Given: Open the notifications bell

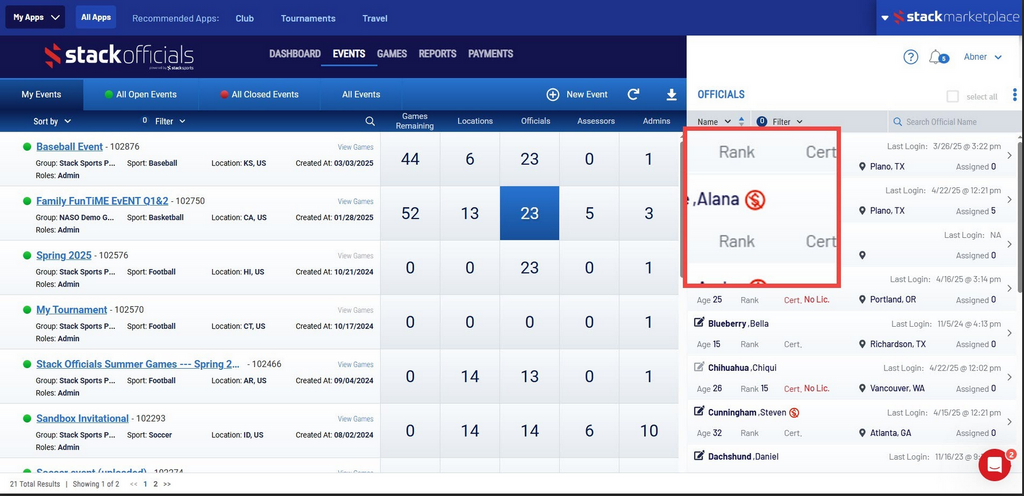Looking at the screenshot, I should [x=936, y=57].
